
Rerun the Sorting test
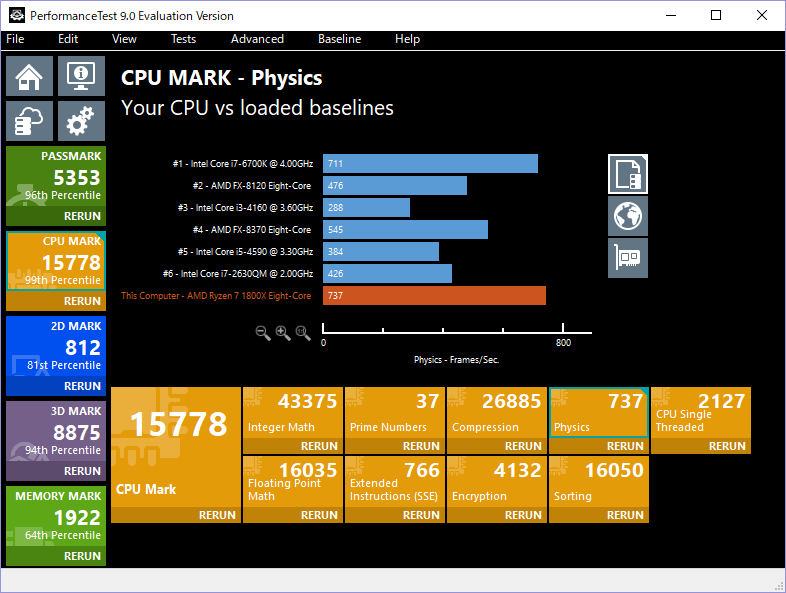tap(625, 515)
